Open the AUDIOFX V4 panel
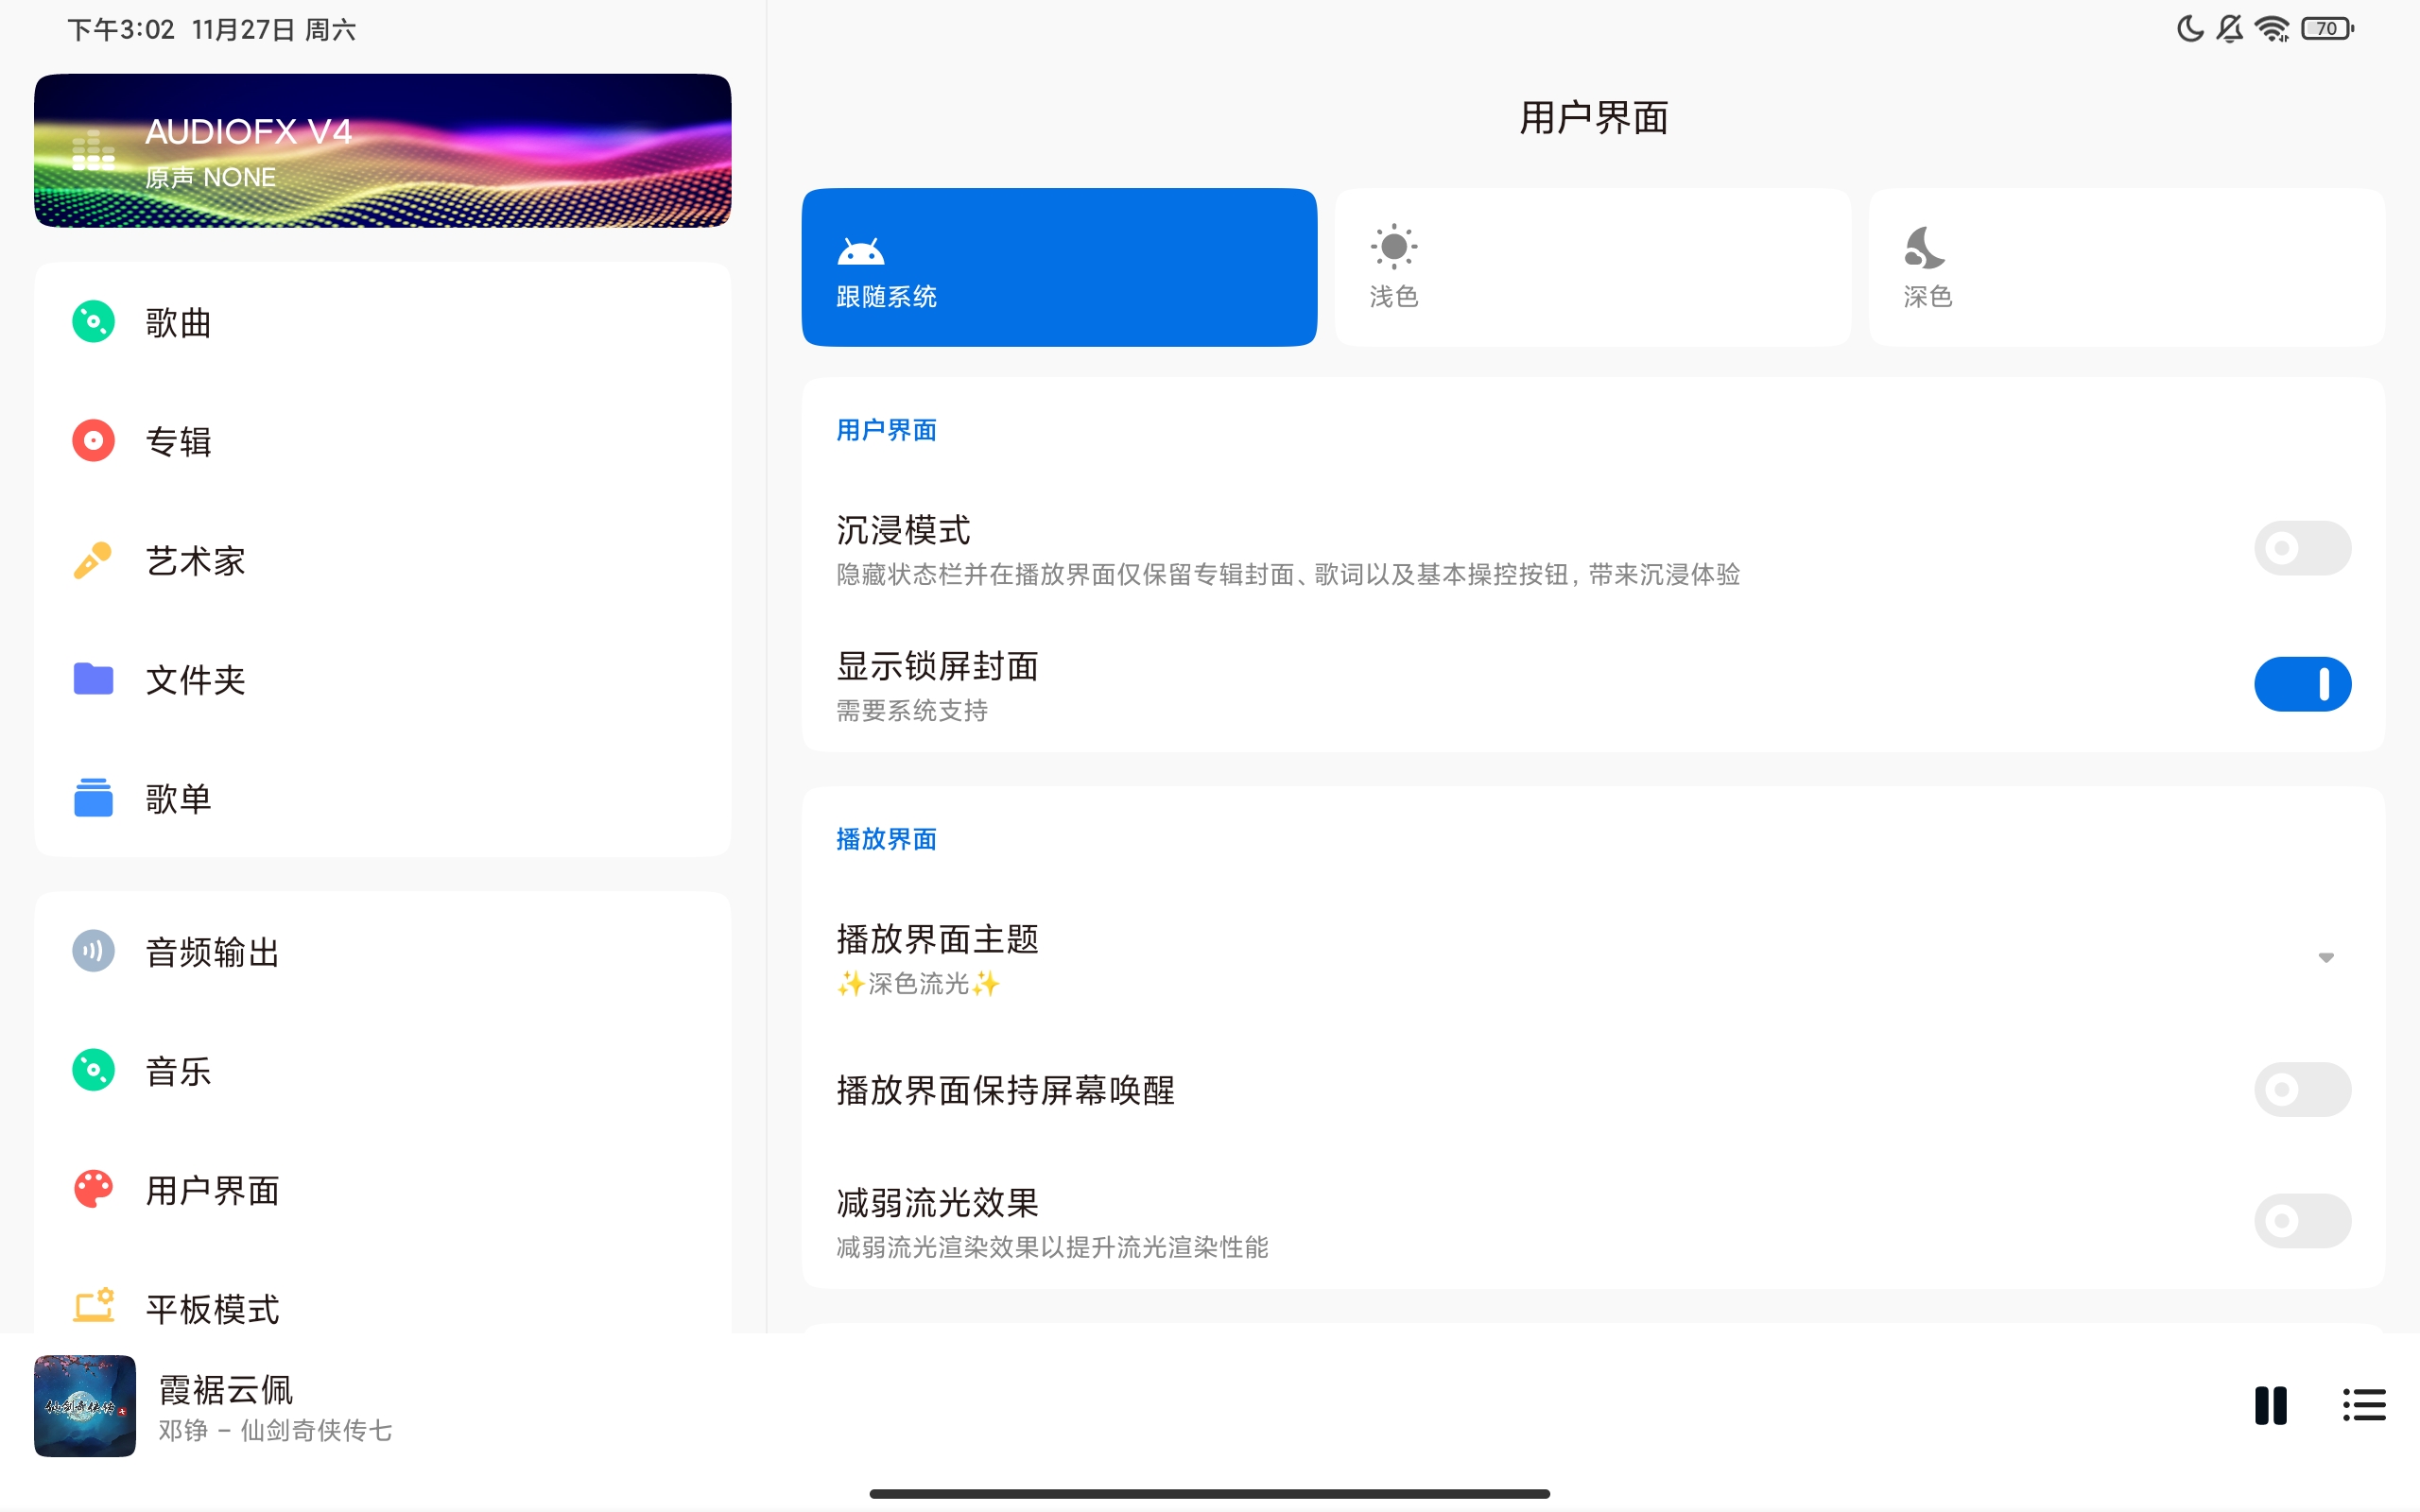 coord(382,150)
